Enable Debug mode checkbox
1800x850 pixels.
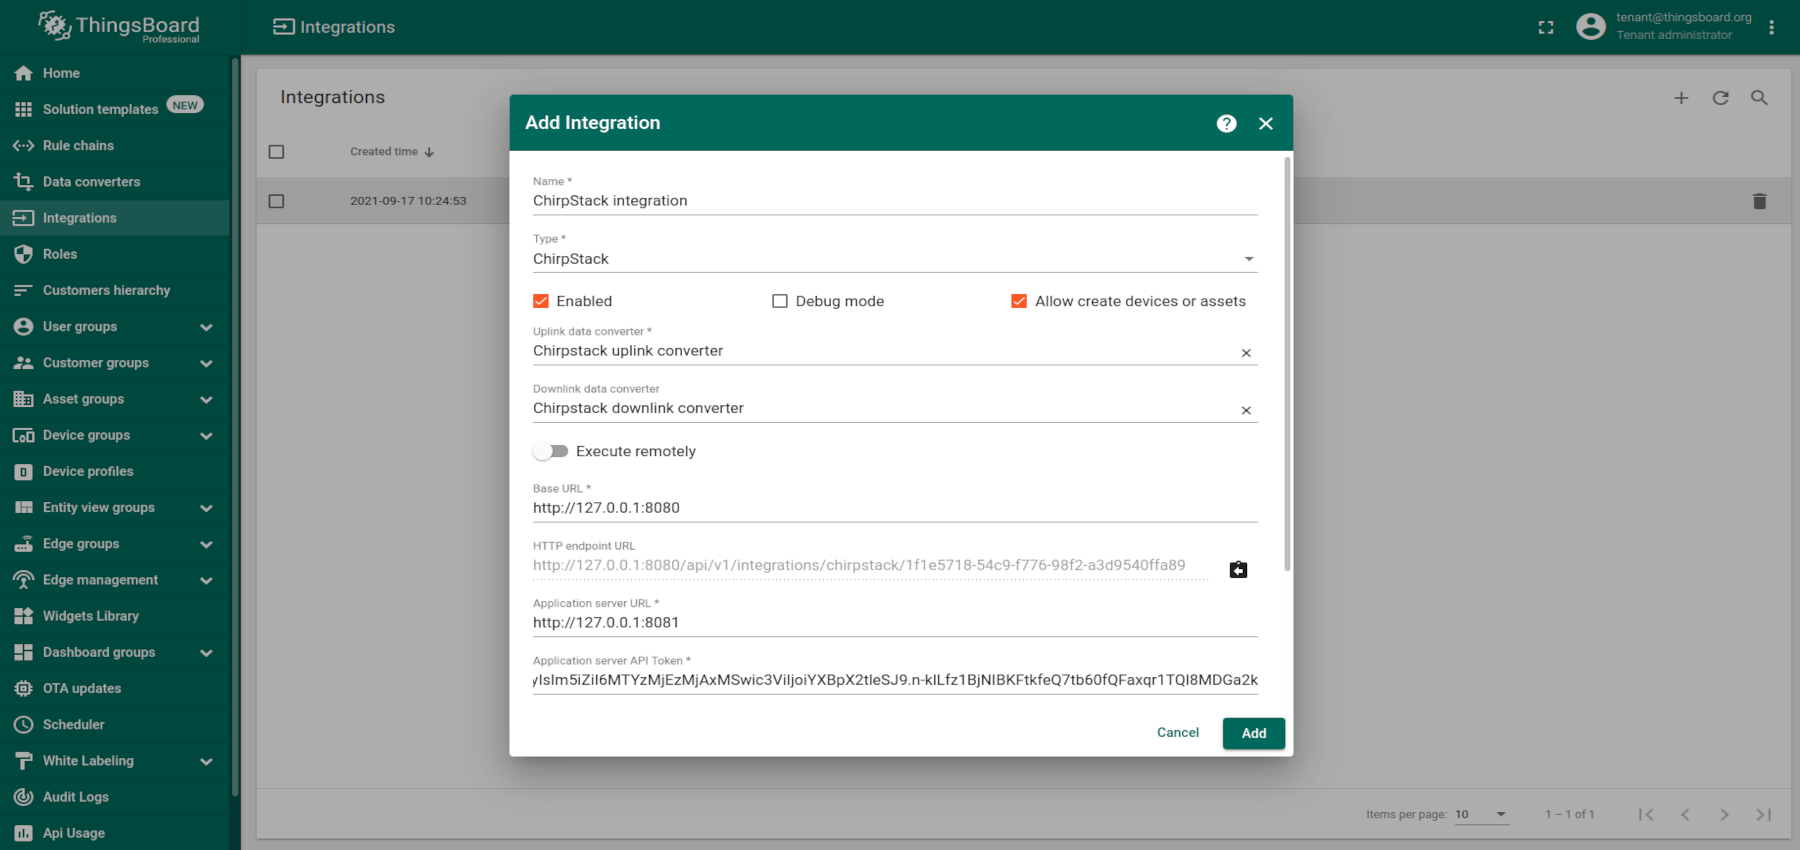780,301
